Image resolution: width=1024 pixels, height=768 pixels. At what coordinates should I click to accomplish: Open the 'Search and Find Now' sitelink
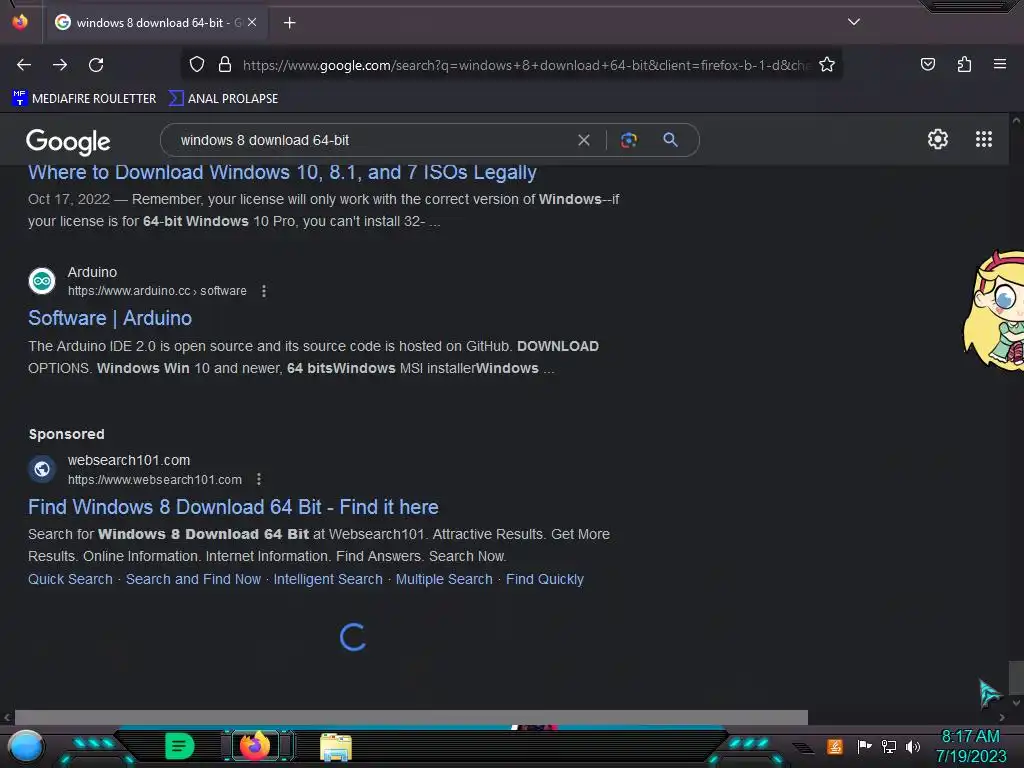tap(193, 579)
